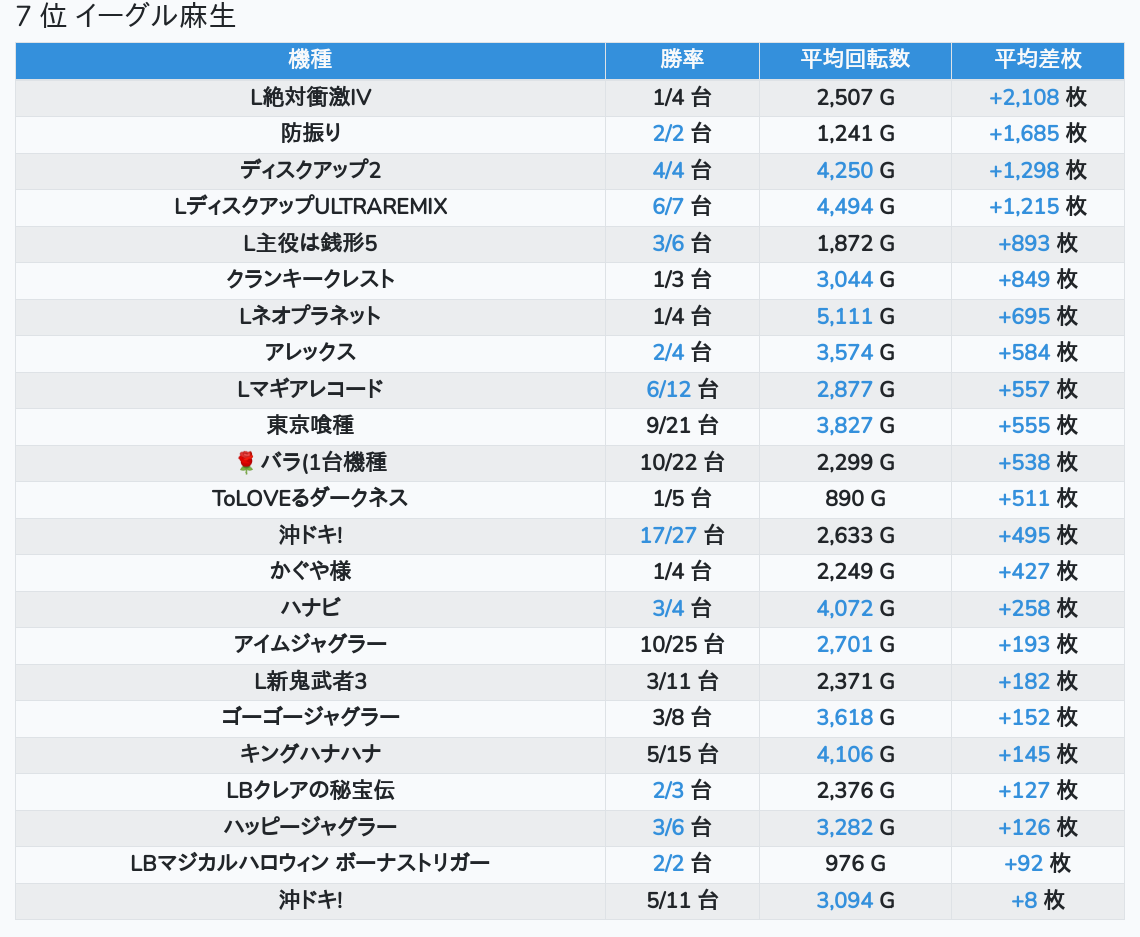Select the 平均回転数 column header
This screenshot has width=1140, height=937.
[x=855, y=60]
